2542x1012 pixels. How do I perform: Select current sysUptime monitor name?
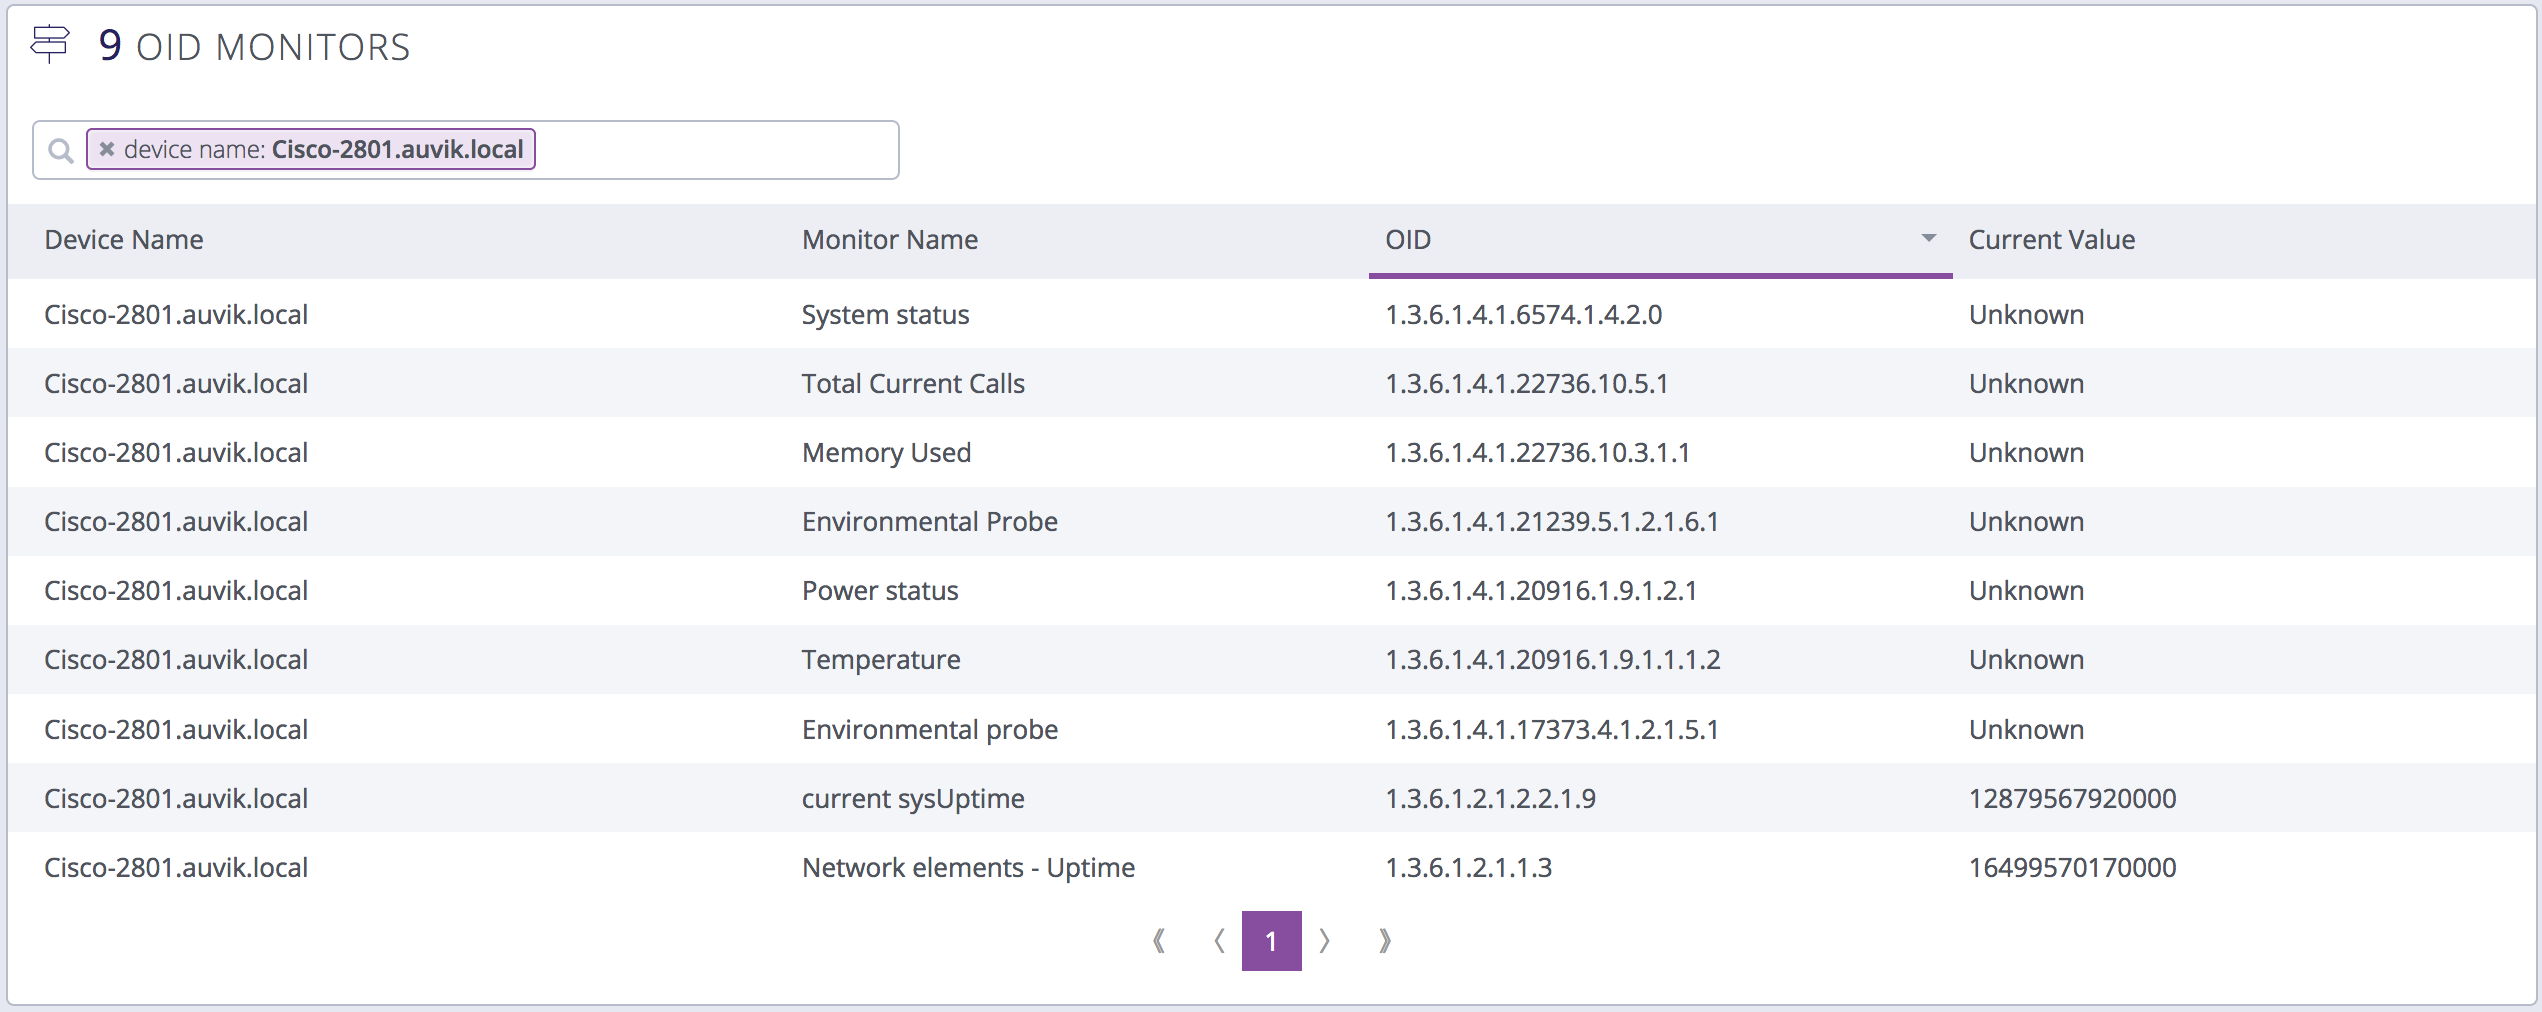(913, 799)
